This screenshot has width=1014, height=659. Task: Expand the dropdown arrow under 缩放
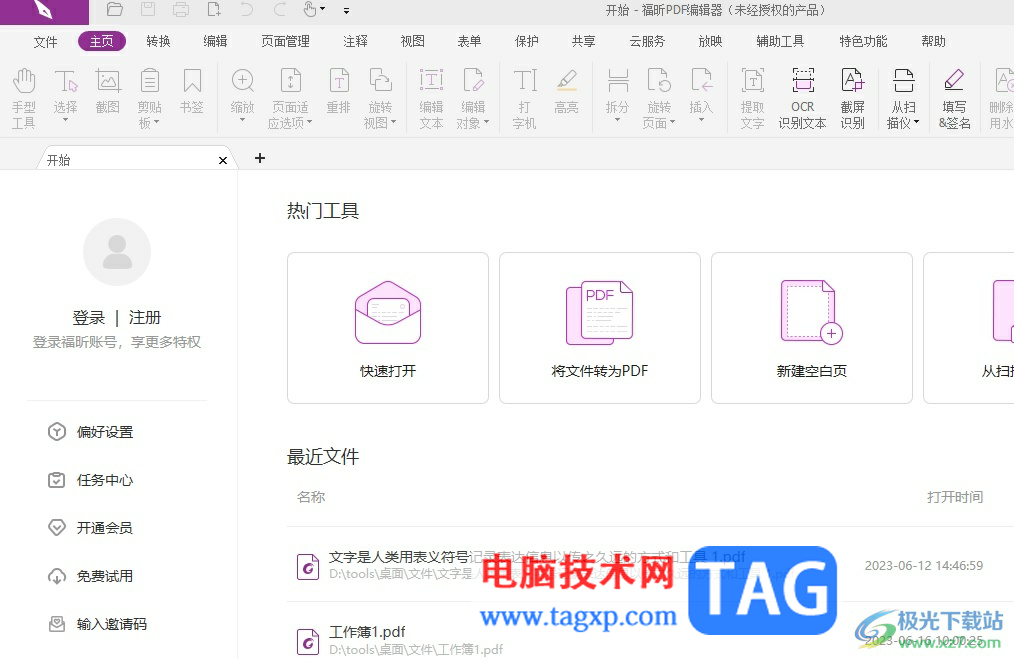[x=243, y=120]
